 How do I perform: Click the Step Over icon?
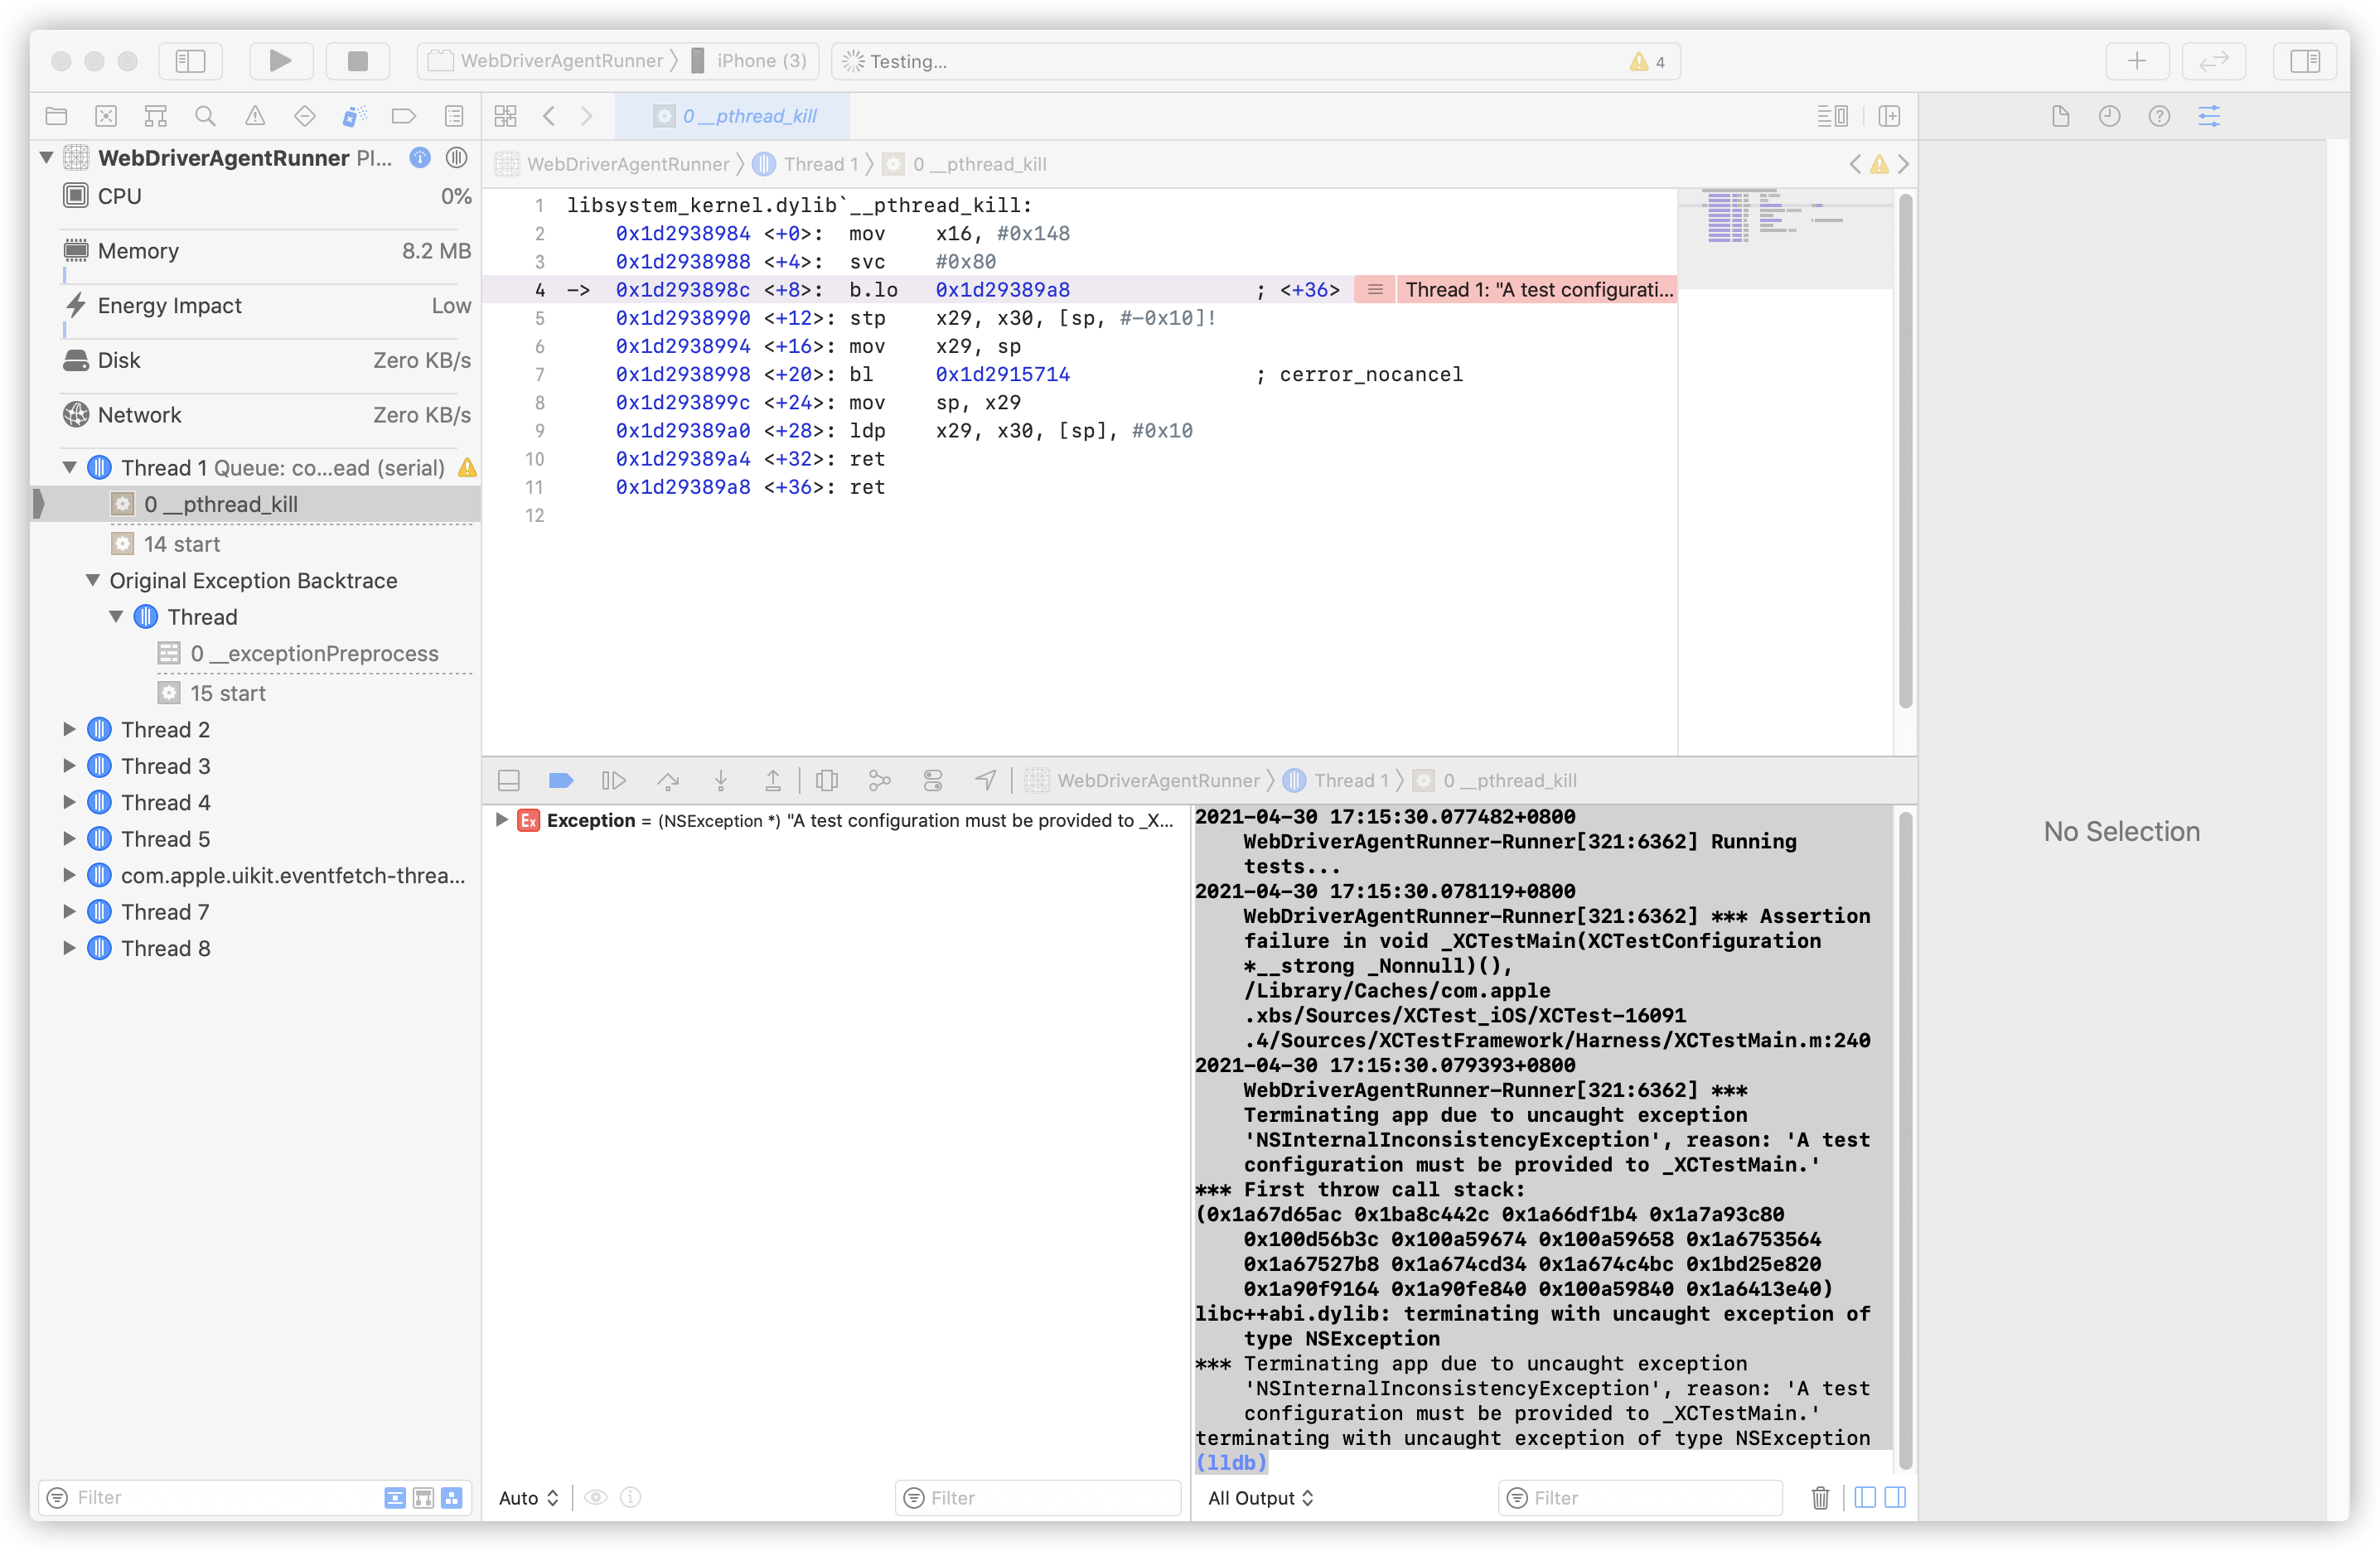coord(668,780)
